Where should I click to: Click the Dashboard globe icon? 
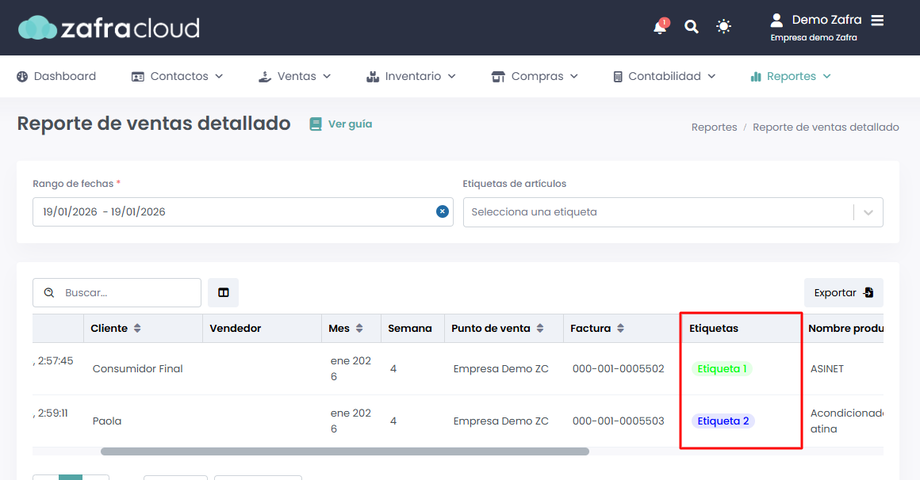22,76
